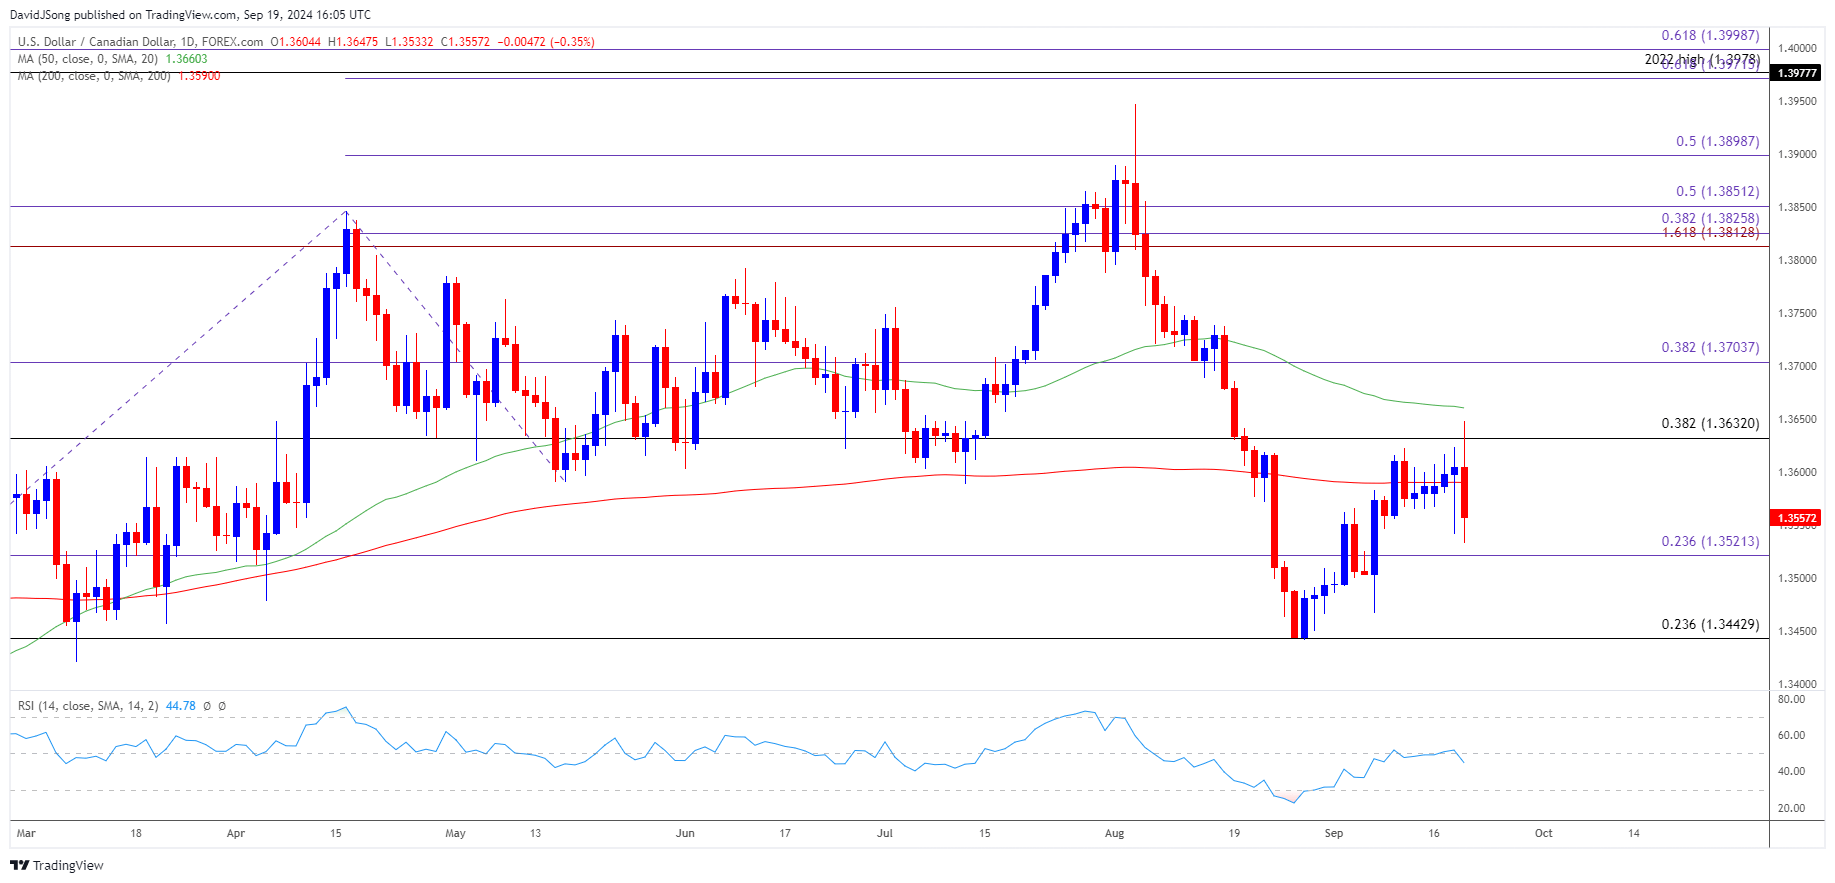Click the 0.618 (1.39987) Fibonacci label
Viewport: 1835px width, 883px height.
point(1710,35)
